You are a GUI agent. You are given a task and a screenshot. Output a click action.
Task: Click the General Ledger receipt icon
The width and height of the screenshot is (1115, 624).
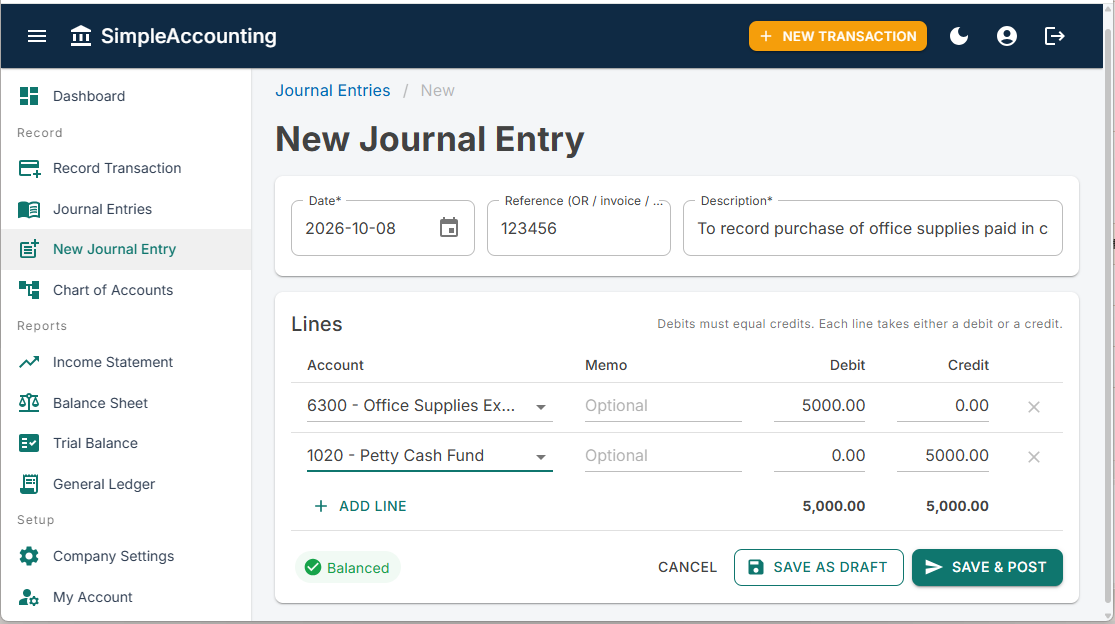pyautogui.click(x=29, y=484)
